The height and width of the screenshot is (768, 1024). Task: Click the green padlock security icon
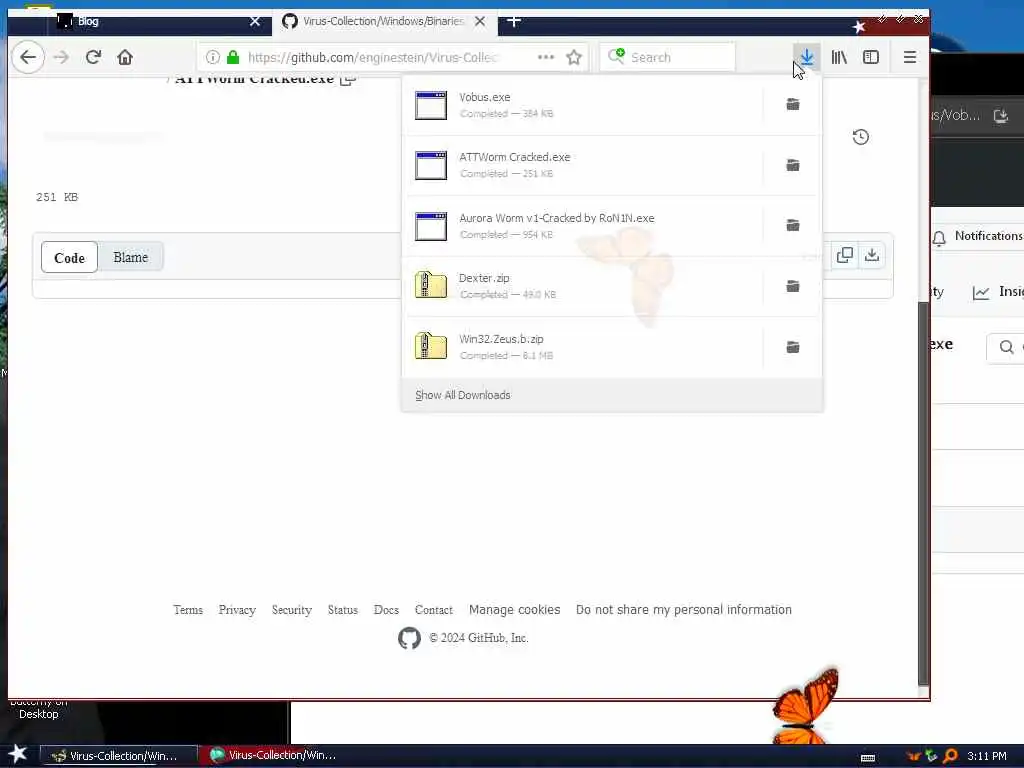click(x=233, y=57)
